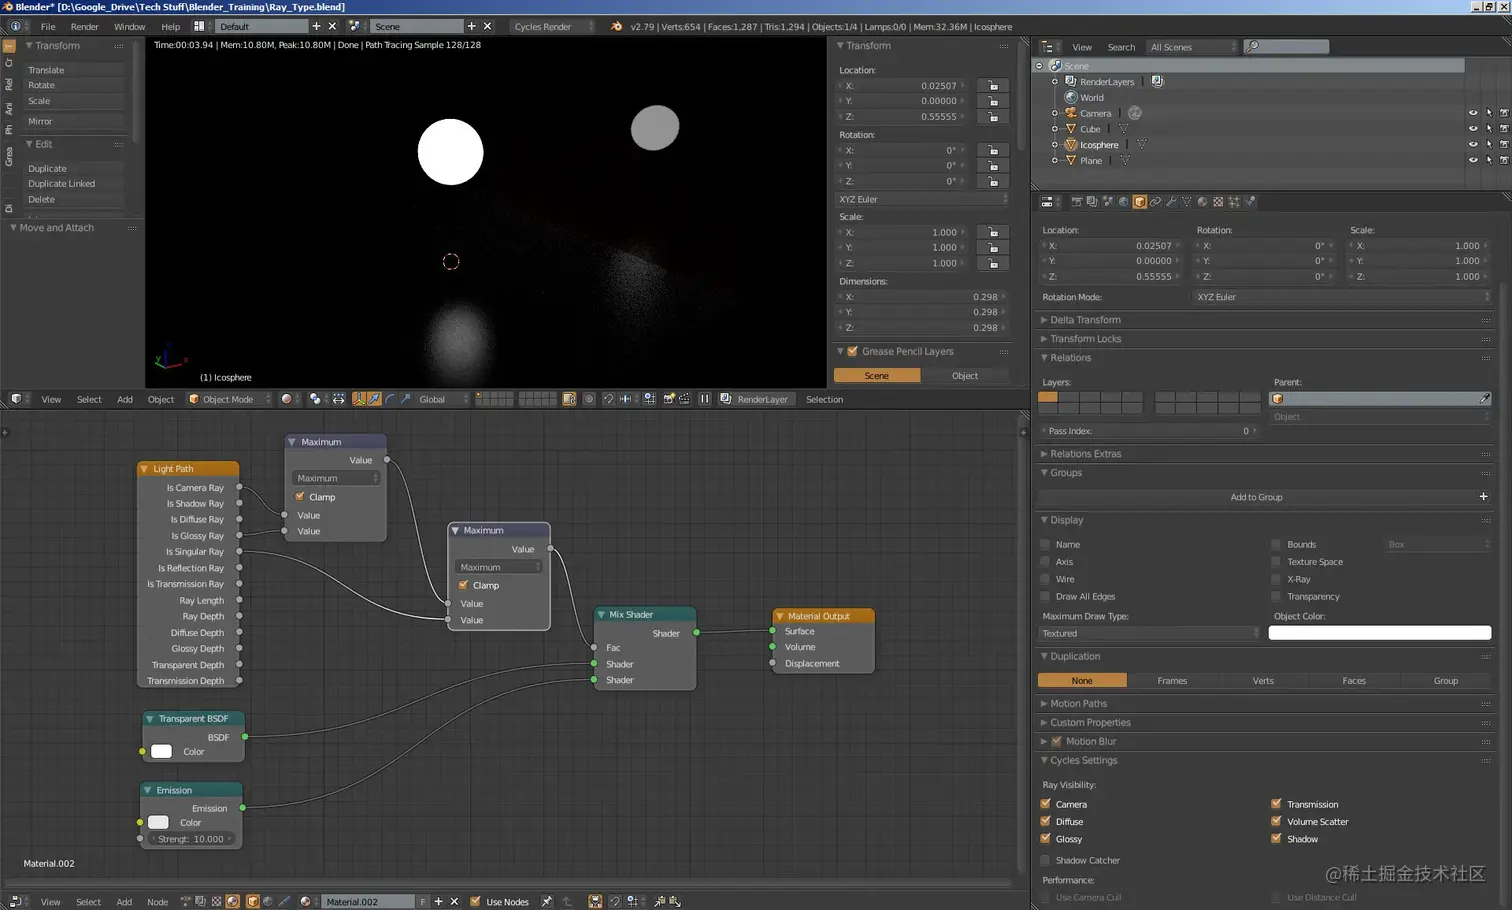The image size is (1512, 910).
Task: Disable Camera ray visibility
Action: (1046, 804)
